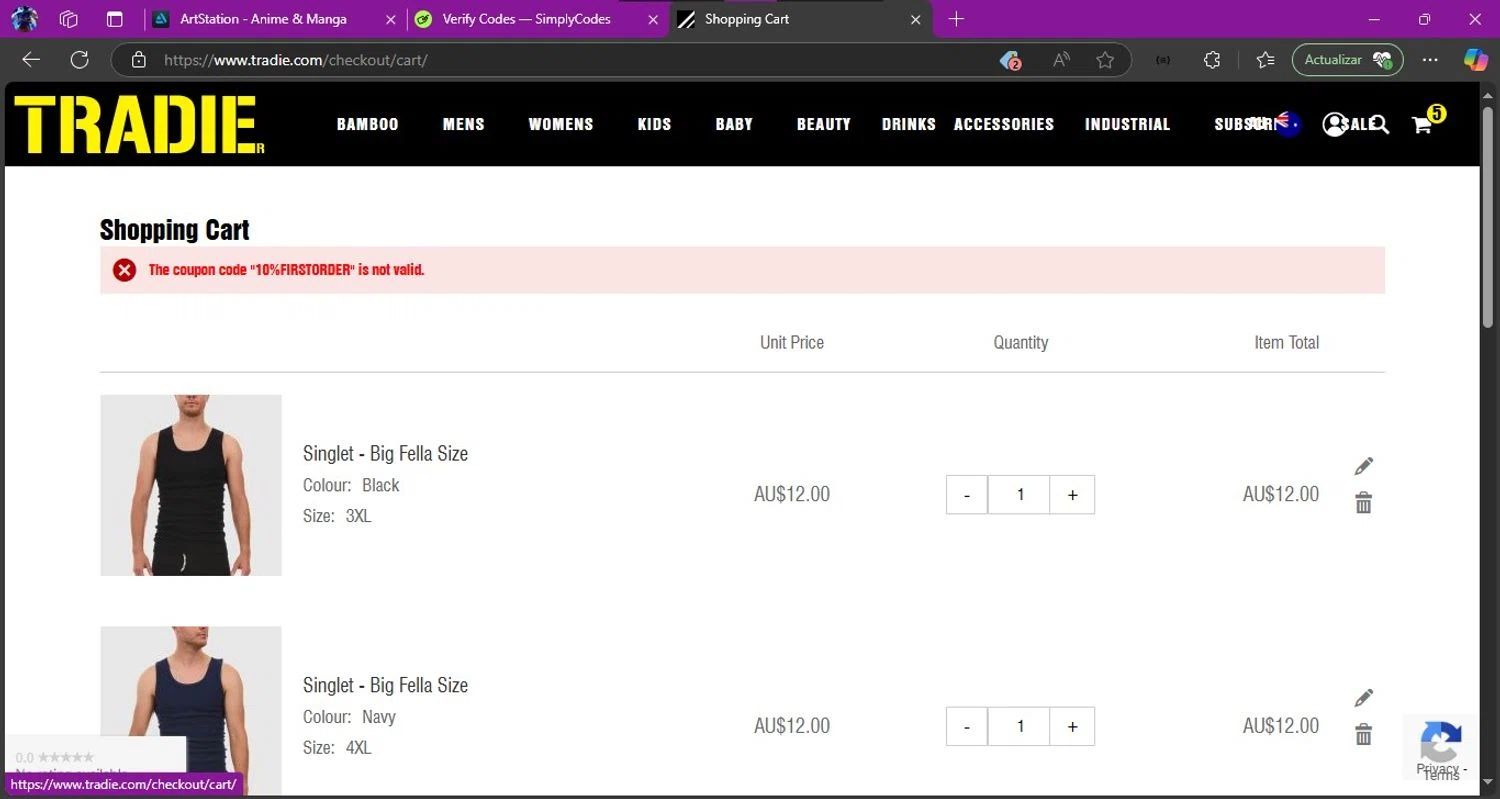Close the Verify Codes SimplyCodes tab

coord(654,19)
